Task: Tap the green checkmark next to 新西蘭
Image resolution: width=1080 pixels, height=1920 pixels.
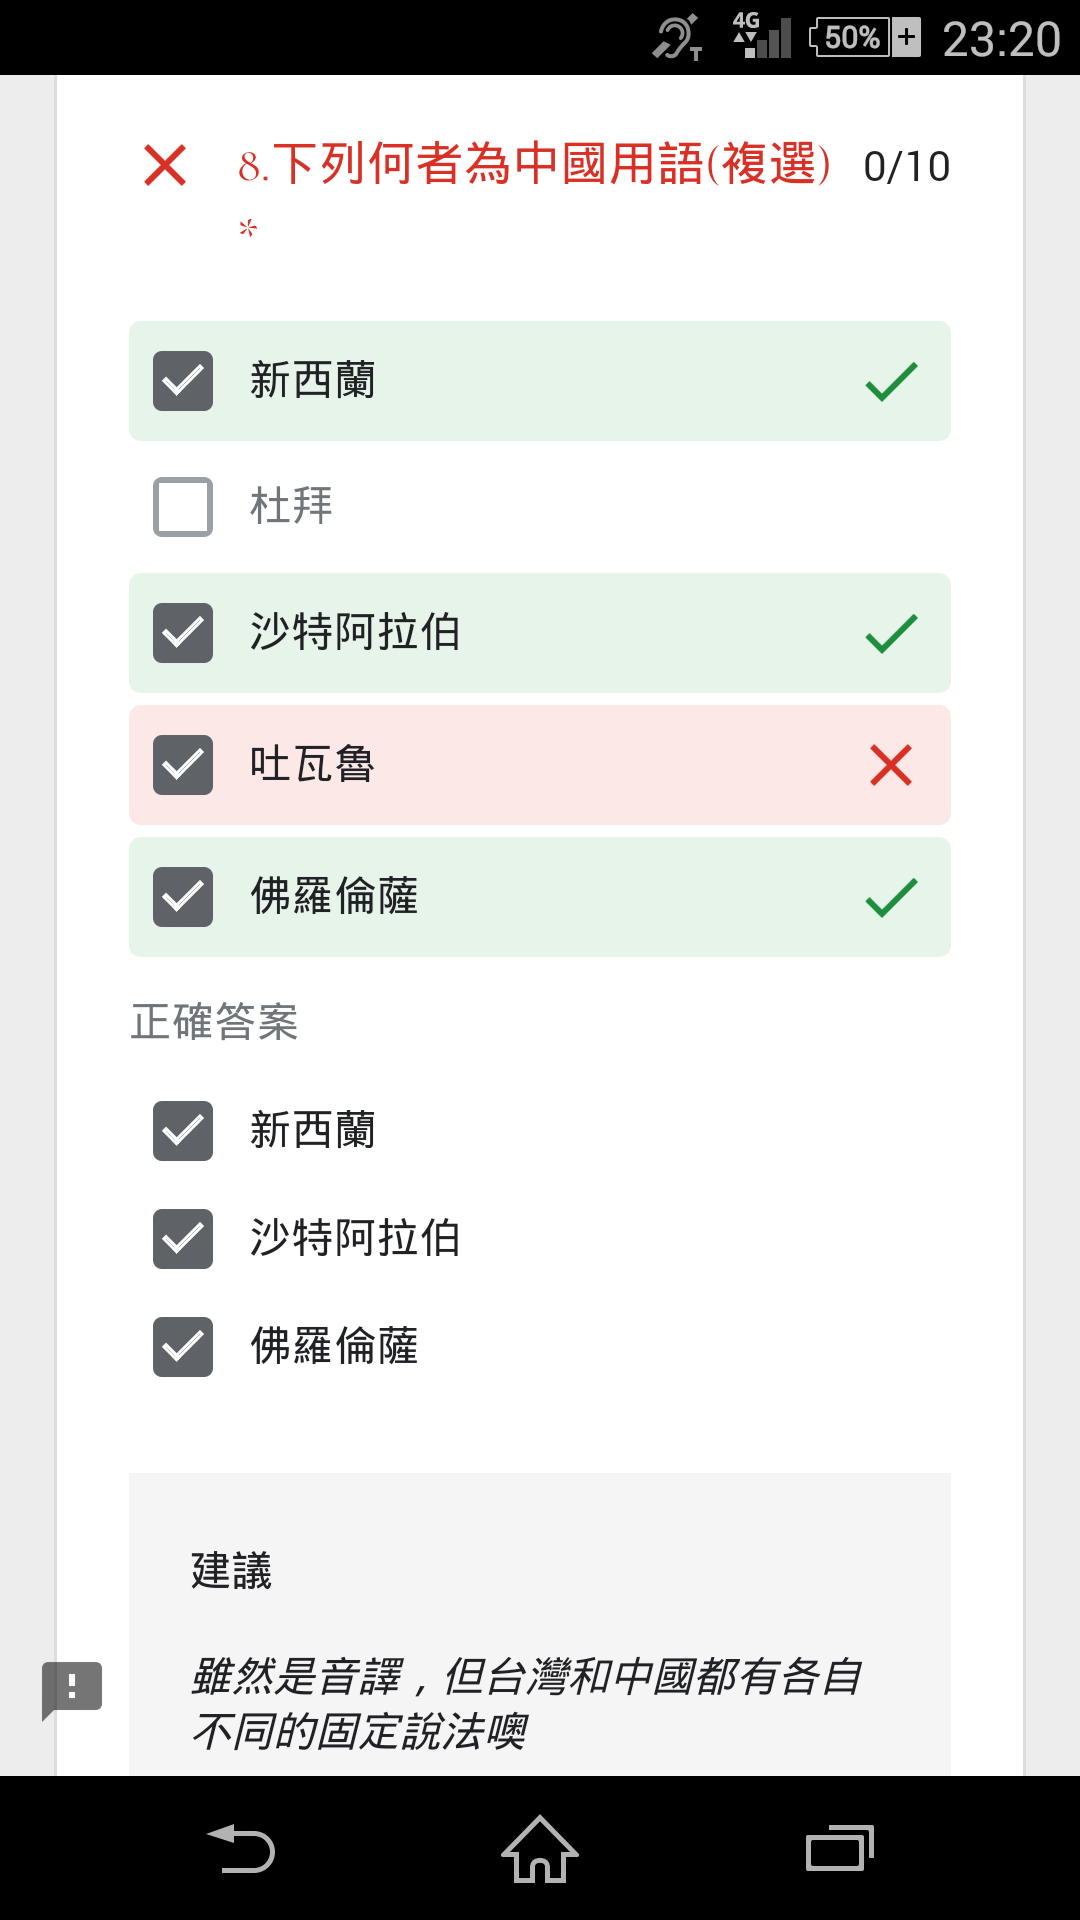Action: coord(891,381)
